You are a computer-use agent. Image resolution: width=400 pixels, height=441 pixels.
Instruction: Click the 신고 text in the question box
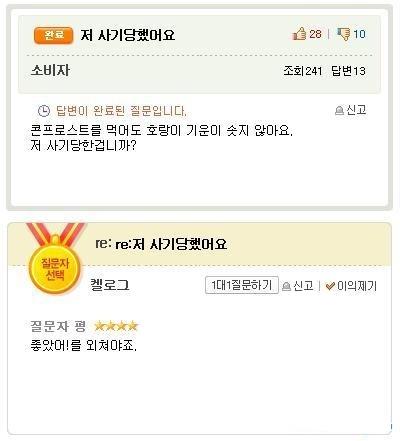coord(356,110)
